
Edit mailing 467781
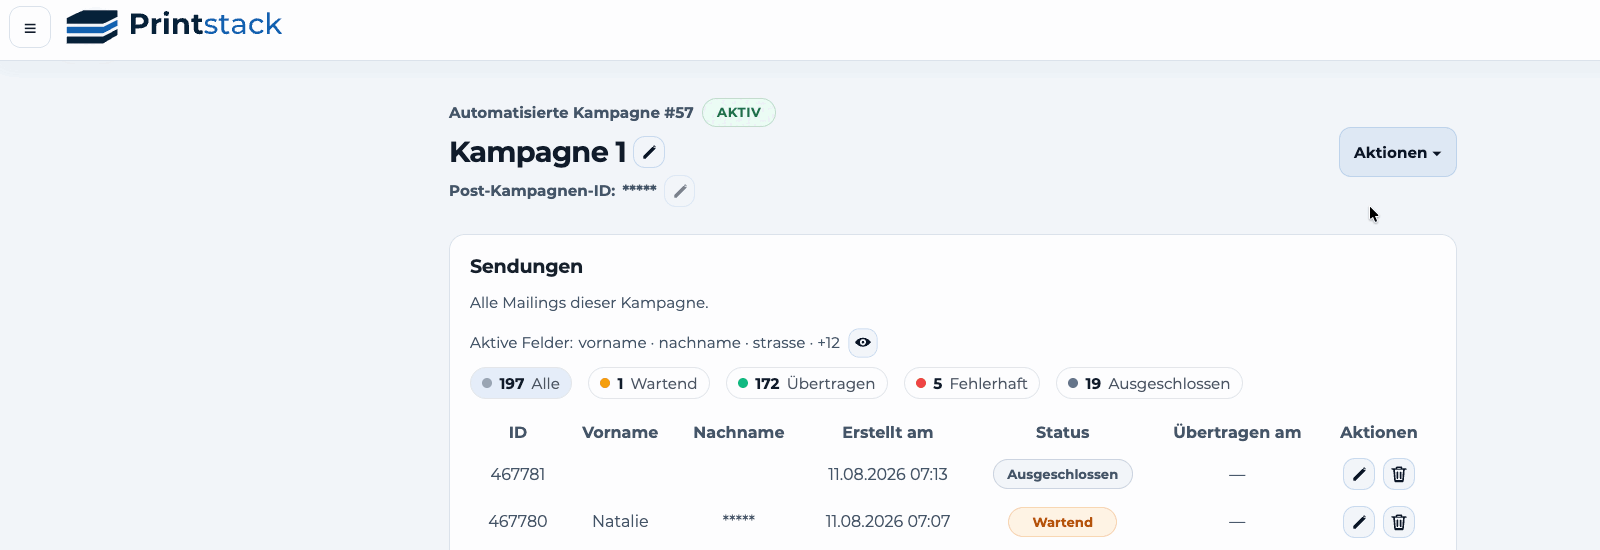coord(1359,474)
